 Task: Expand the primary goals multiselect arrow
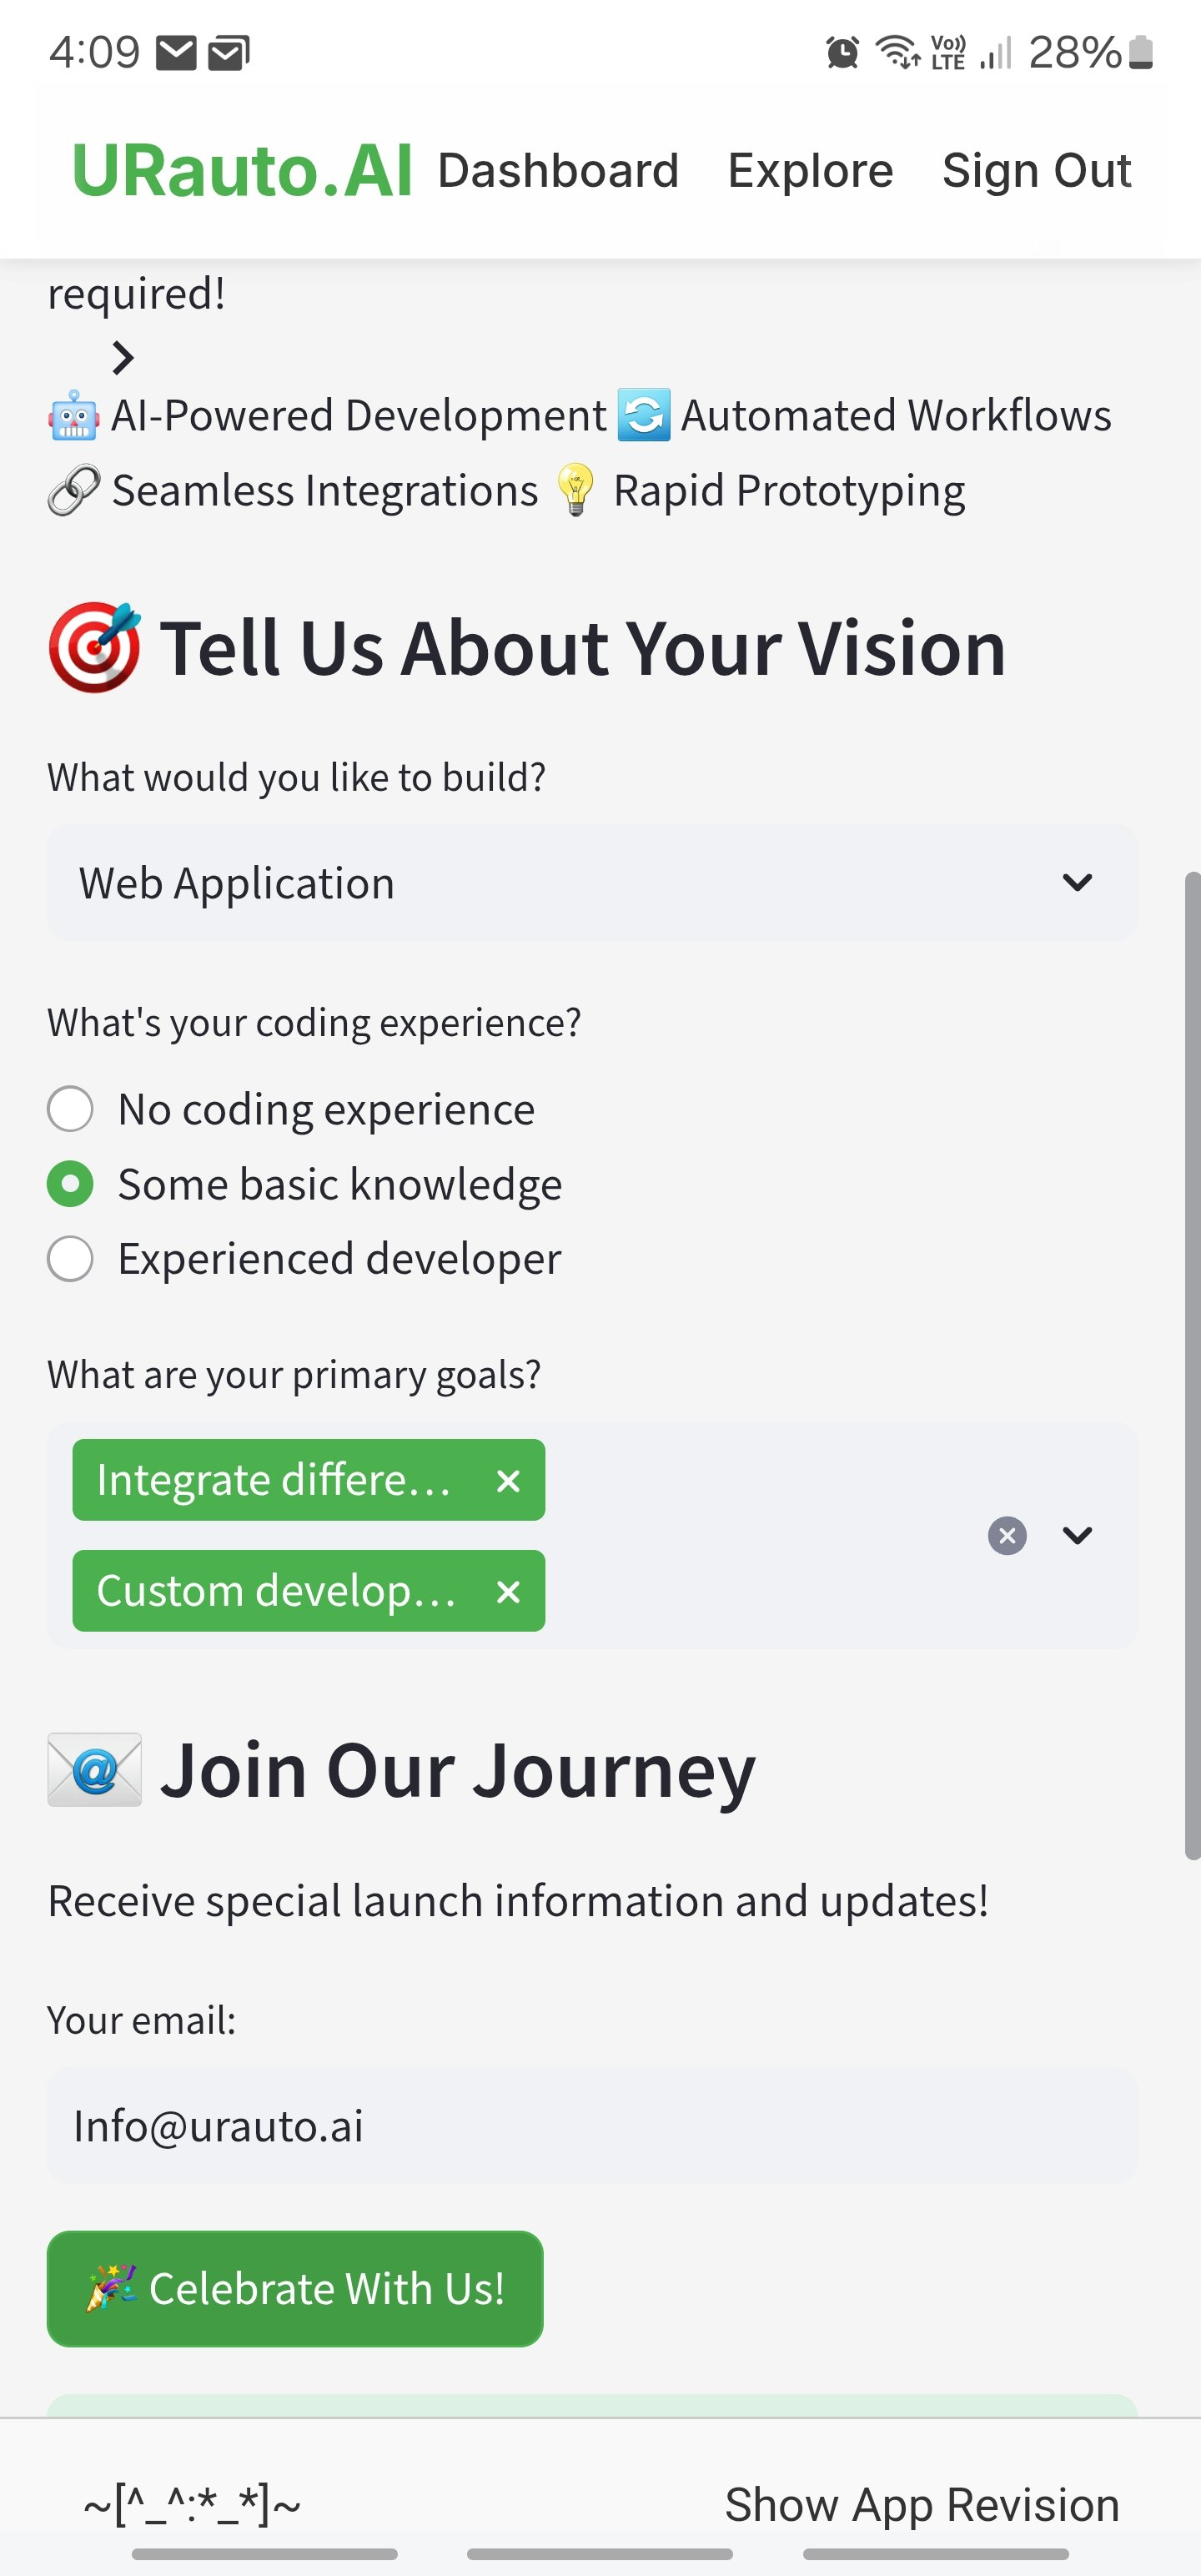(x=1077, y=1536)
